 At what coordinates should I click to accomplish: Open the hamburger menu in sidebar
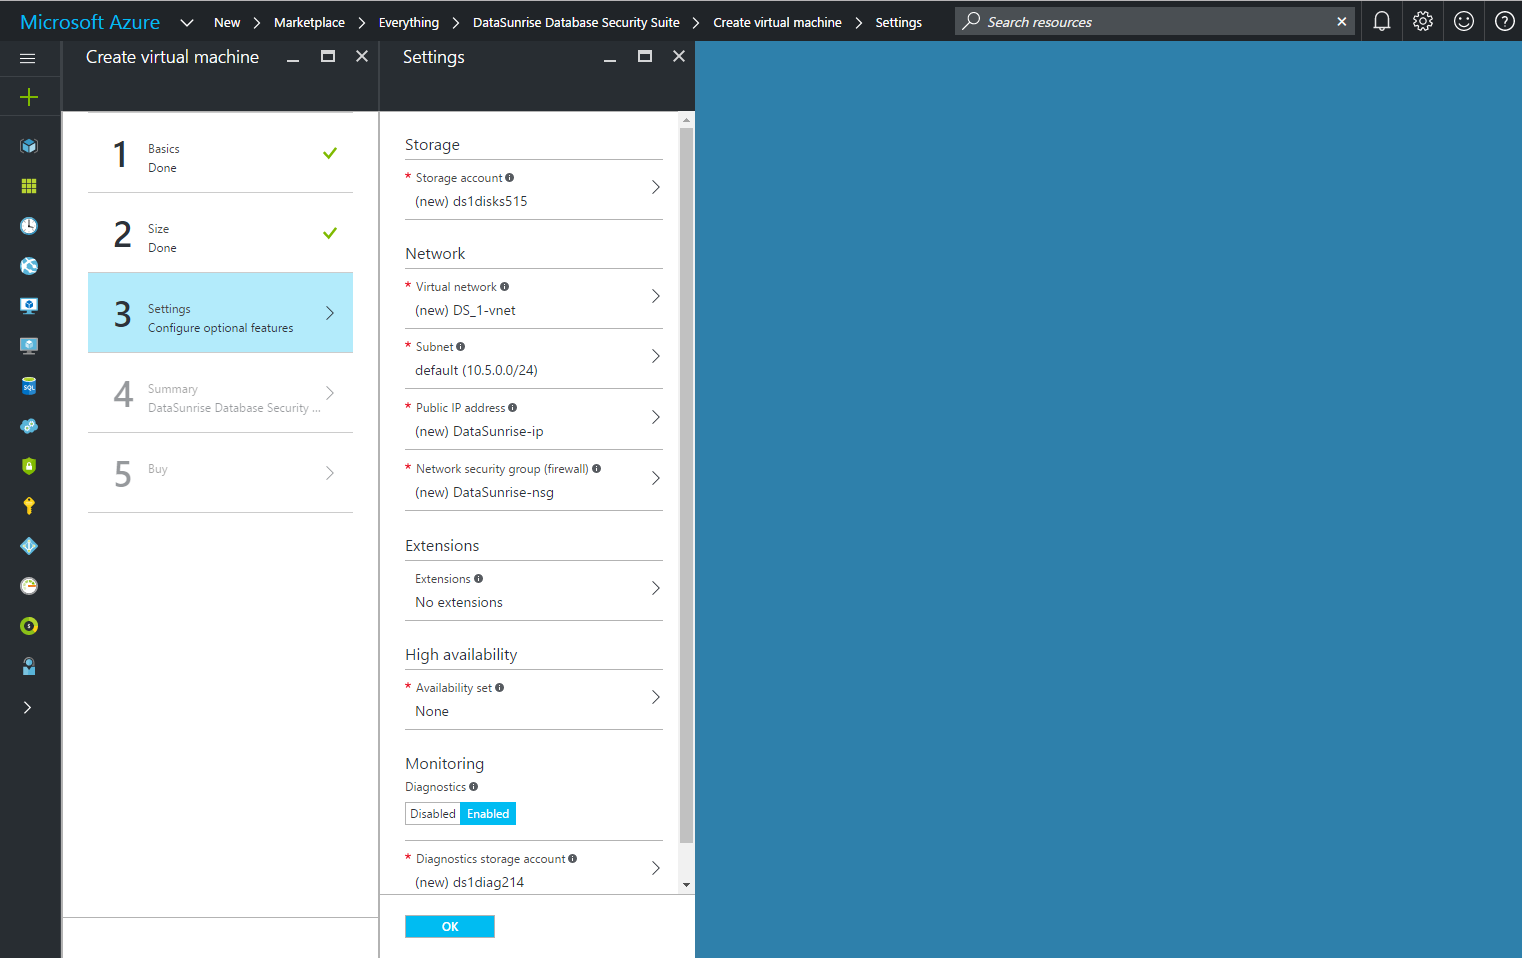[28, 58]
